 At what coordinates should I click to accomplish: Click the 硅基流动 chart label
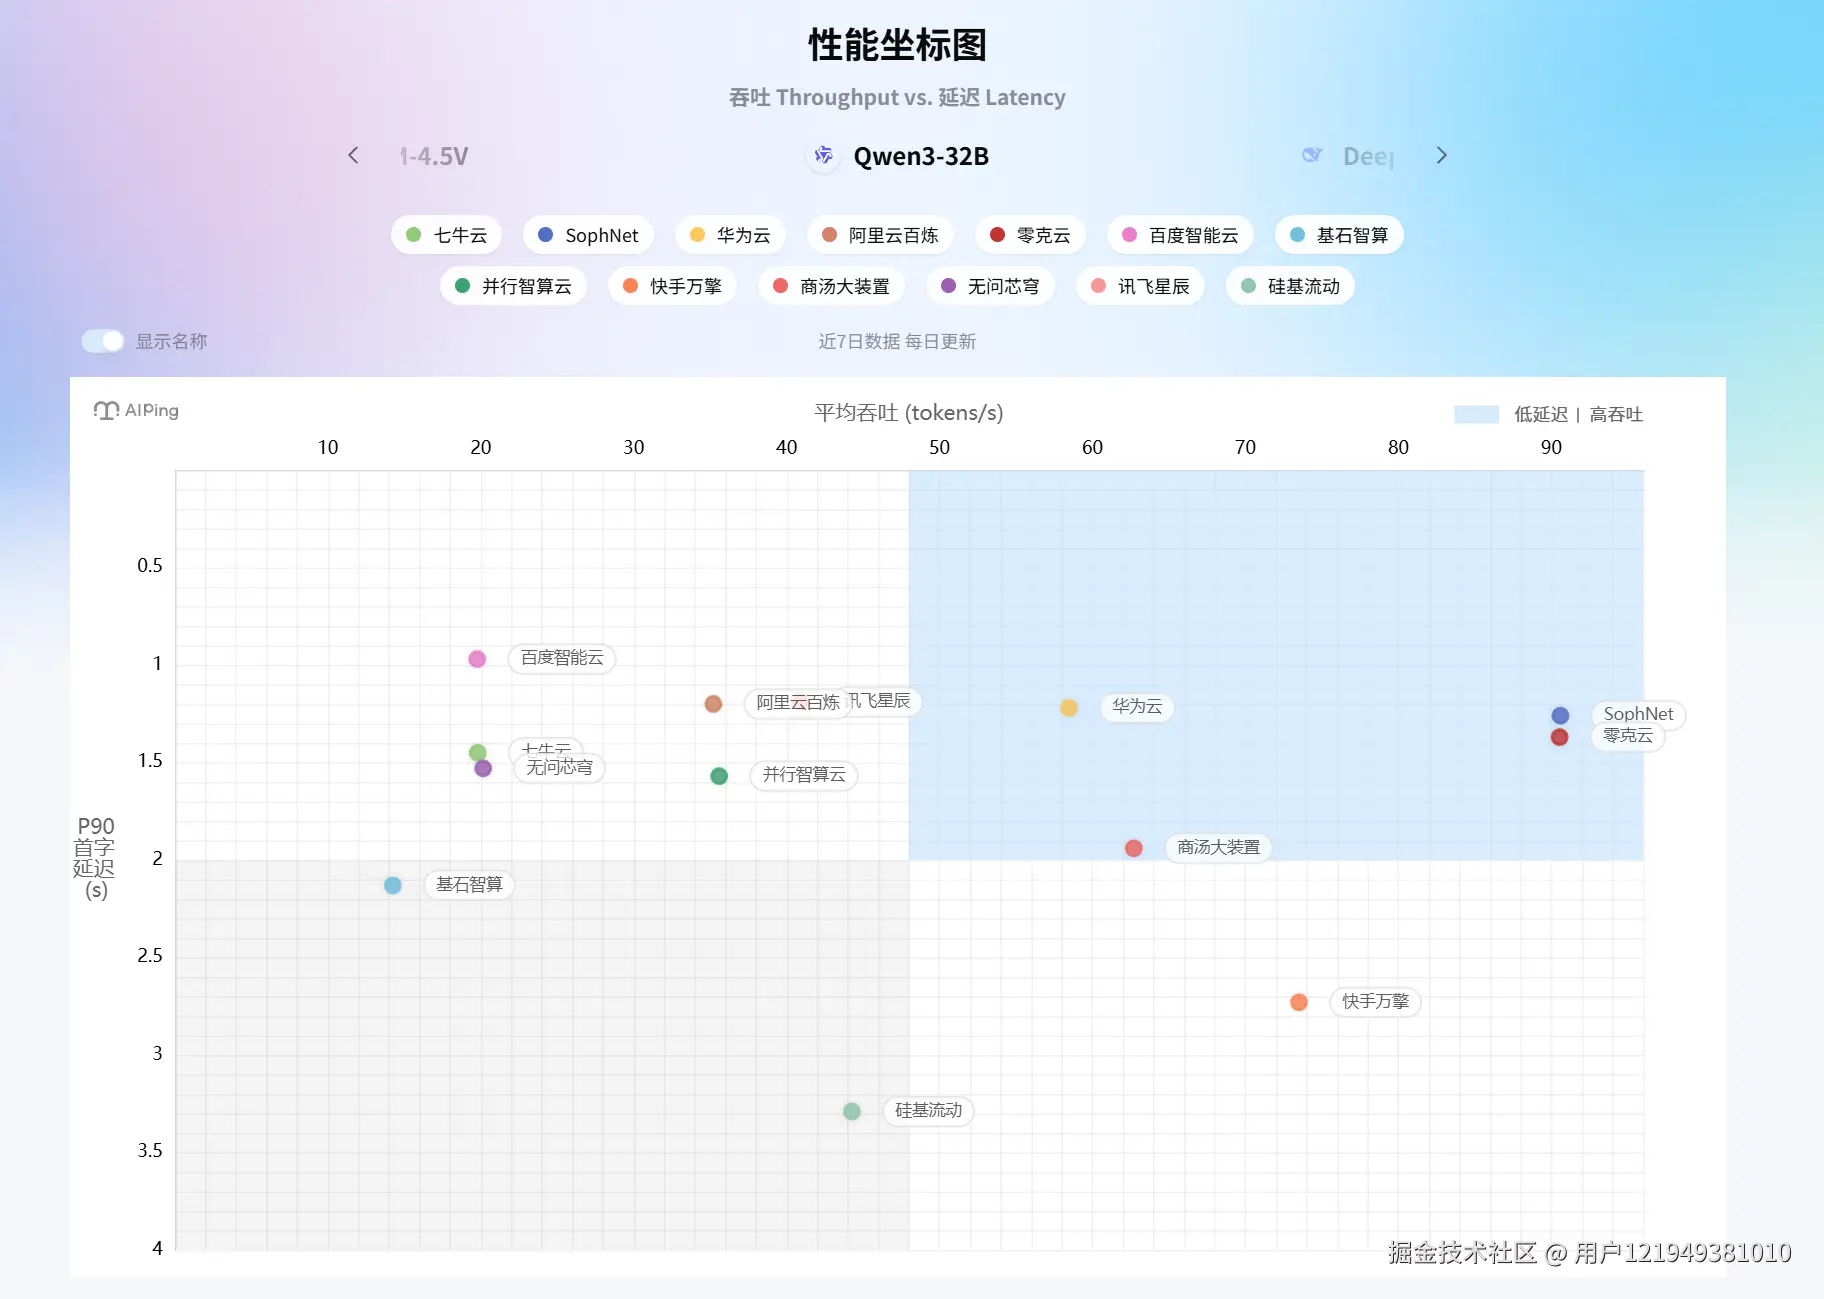coord(928,1111)
